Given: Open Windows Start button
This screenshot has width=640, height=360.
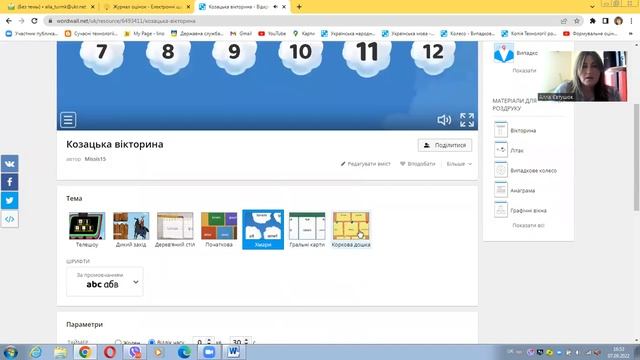Looking at the screenshot, I should [x=10, y=352].
